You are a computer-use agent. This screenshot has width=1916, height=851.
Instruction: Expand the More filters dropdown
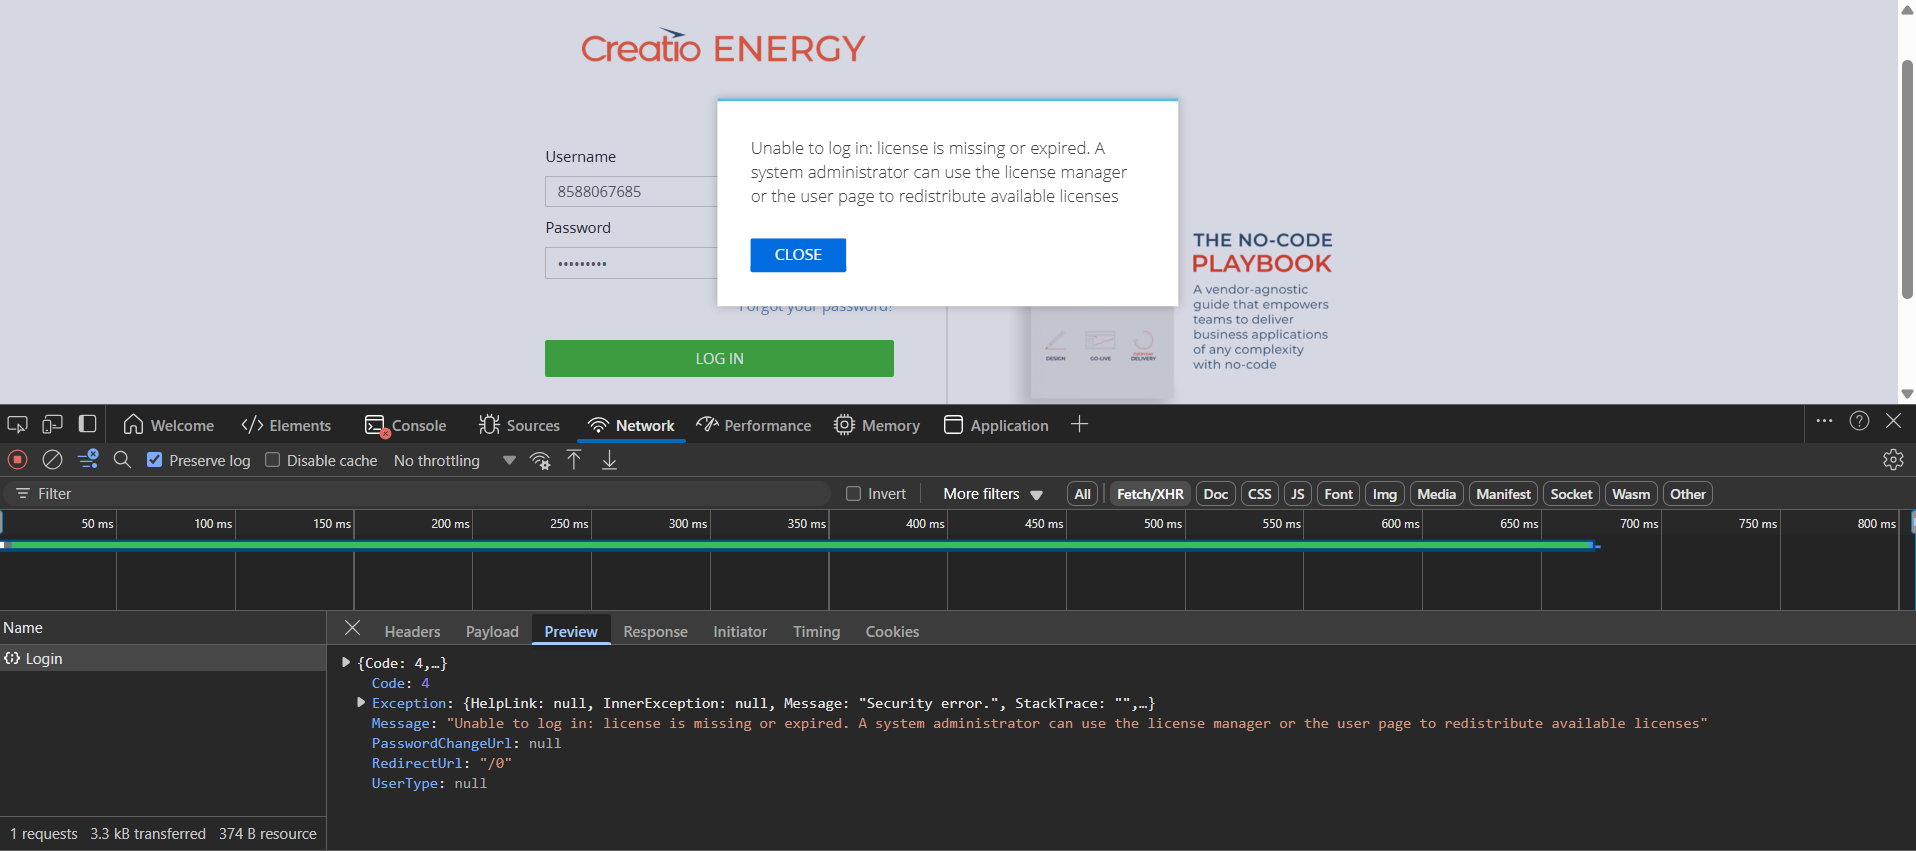pyautogui.click(x=993, y=494)
